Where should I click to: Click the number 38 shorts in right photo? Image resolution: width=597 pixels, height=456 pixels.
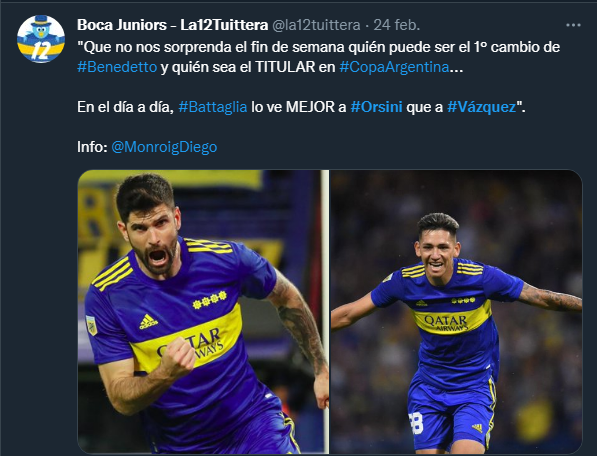tap(416, 423)
